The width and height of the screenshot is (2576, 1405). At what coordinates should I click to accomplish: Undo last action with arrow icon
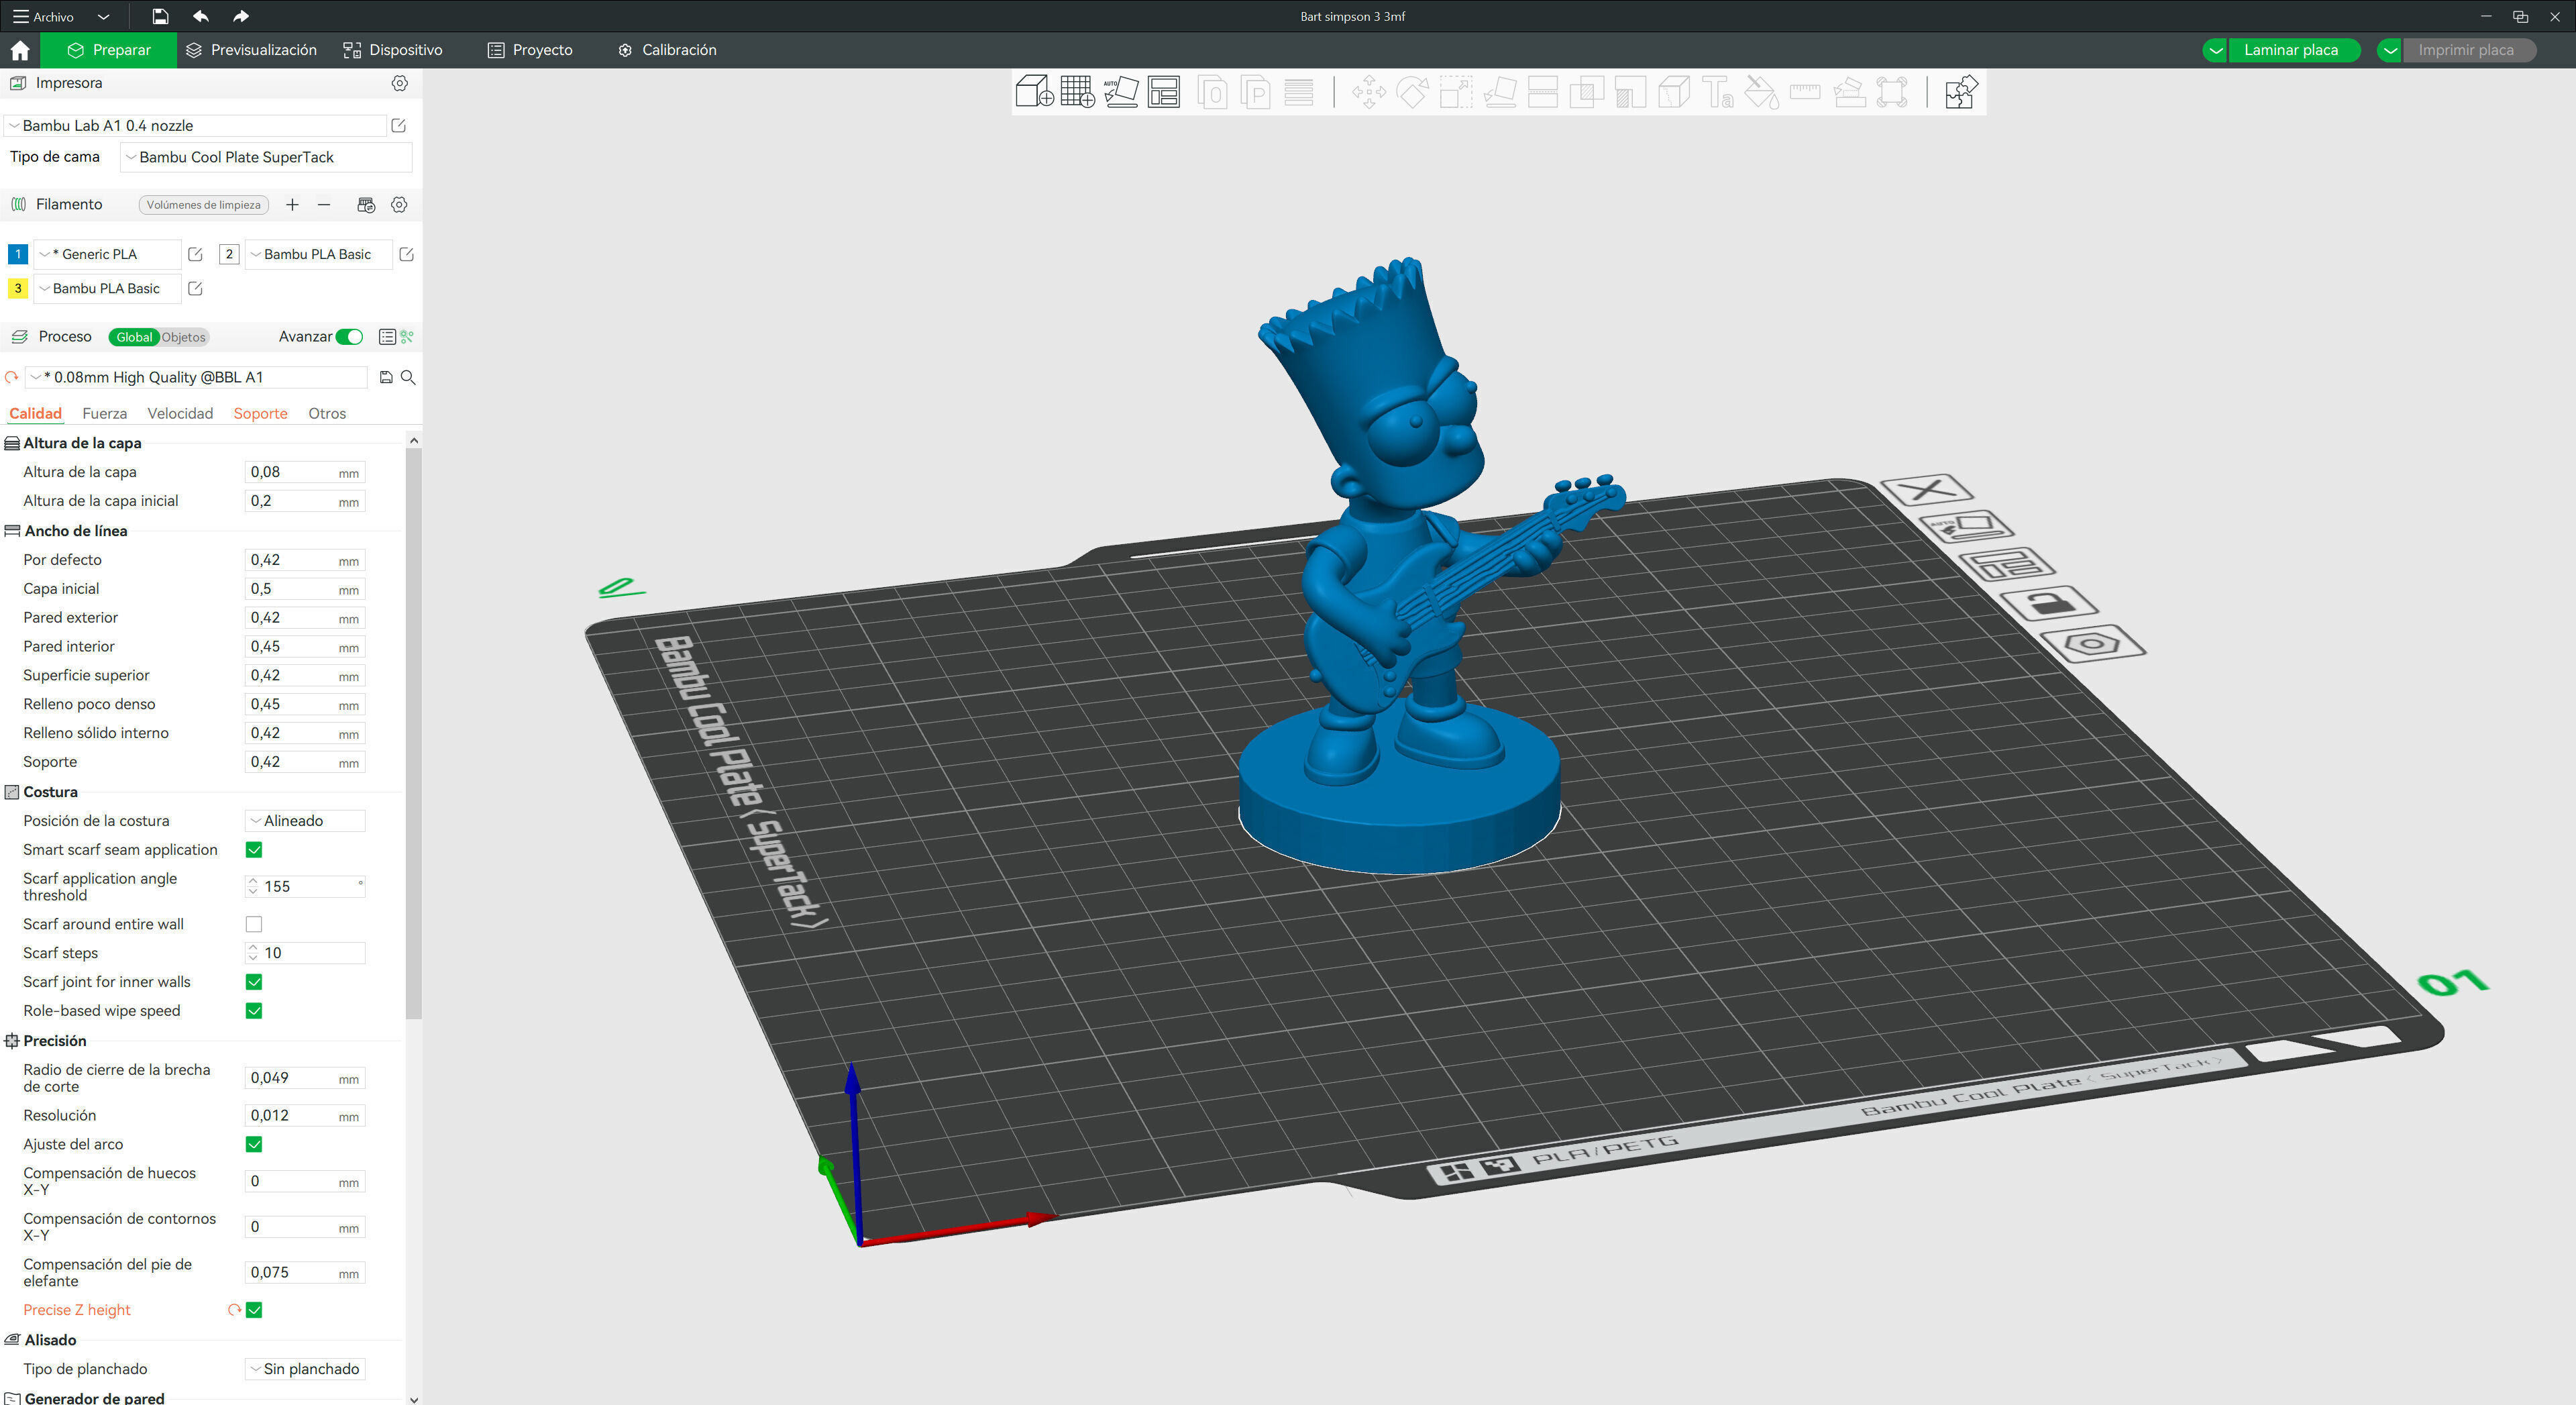pos(200,16)
